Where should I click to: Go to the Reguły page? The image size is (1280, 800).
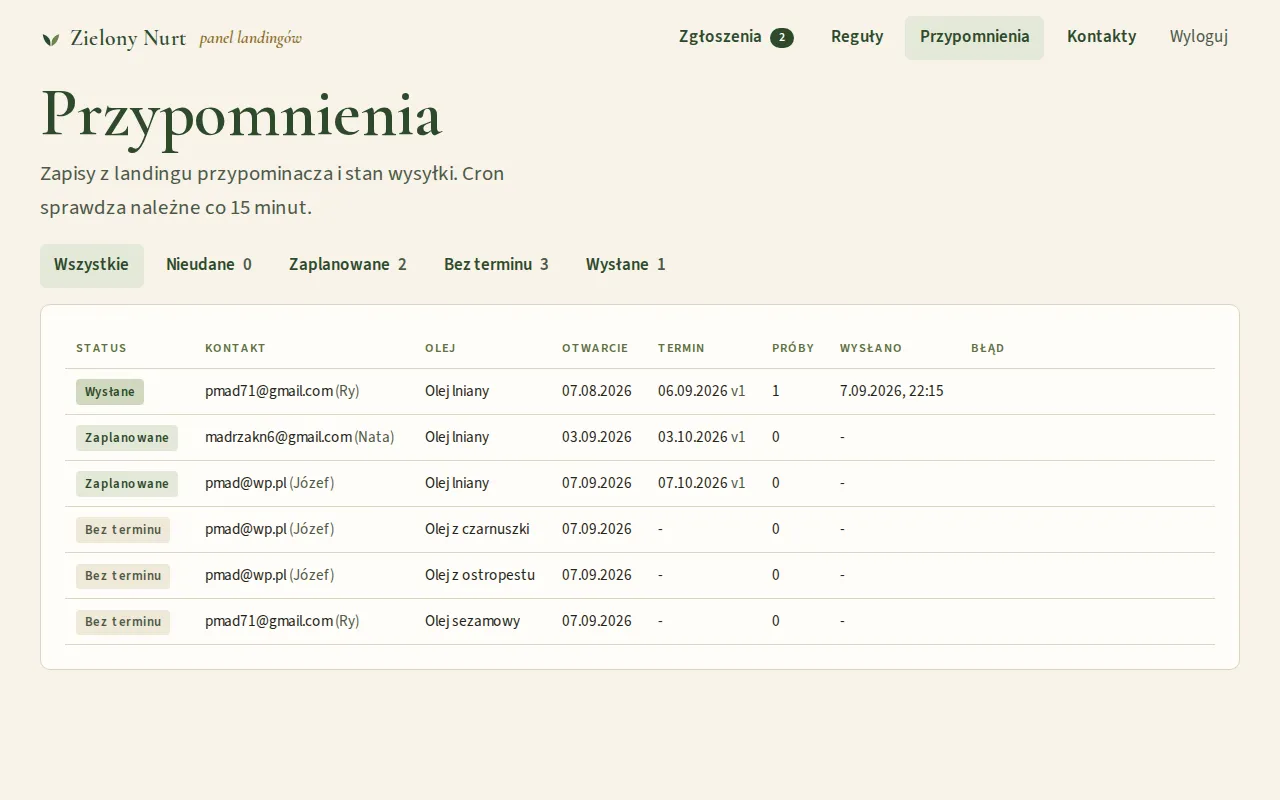857,38
